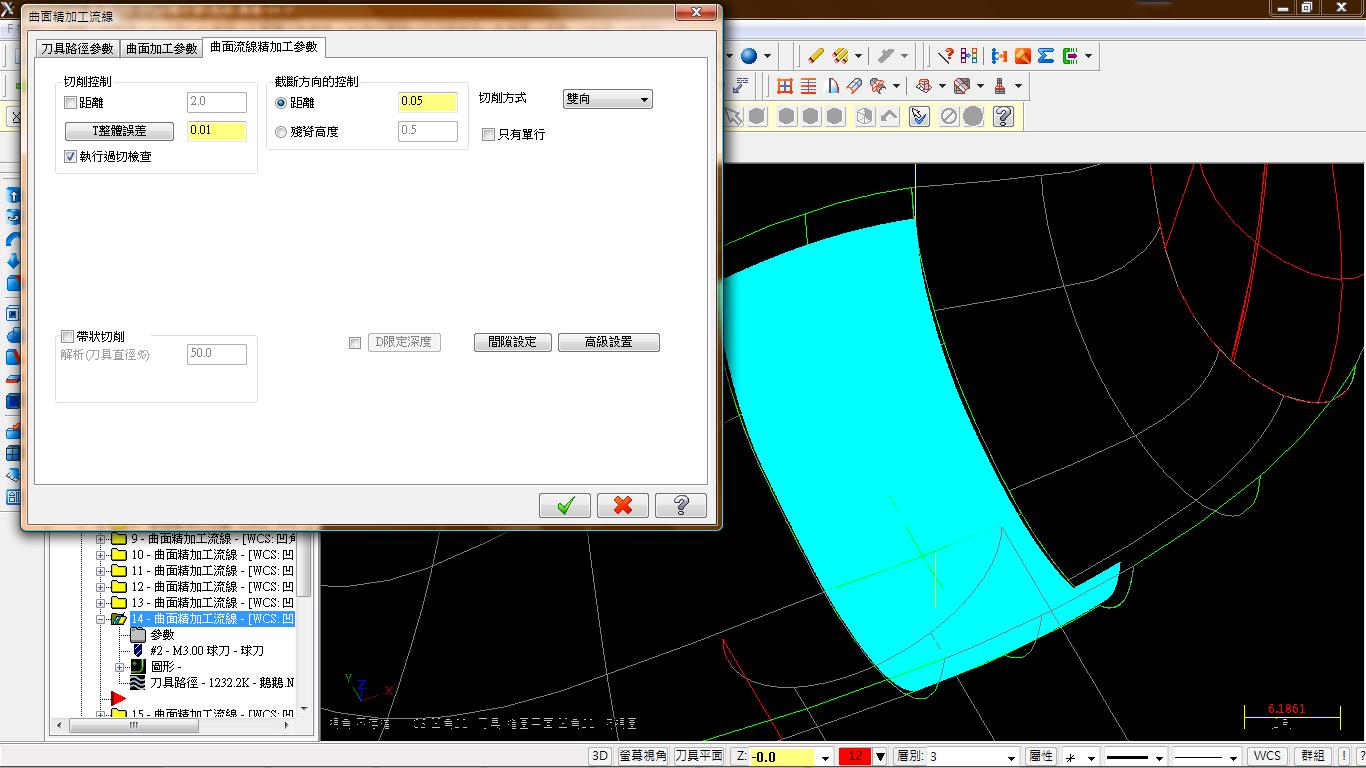Open the 高級設置 advanced settings button
The width and height of the screenshot is (1366, 768).
(609, 342)
